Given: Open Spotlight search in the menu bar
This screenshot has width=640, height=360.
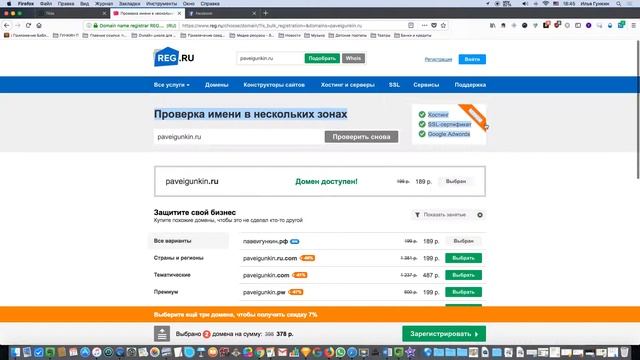Looking at the screenshot, I should coord(619,3).
